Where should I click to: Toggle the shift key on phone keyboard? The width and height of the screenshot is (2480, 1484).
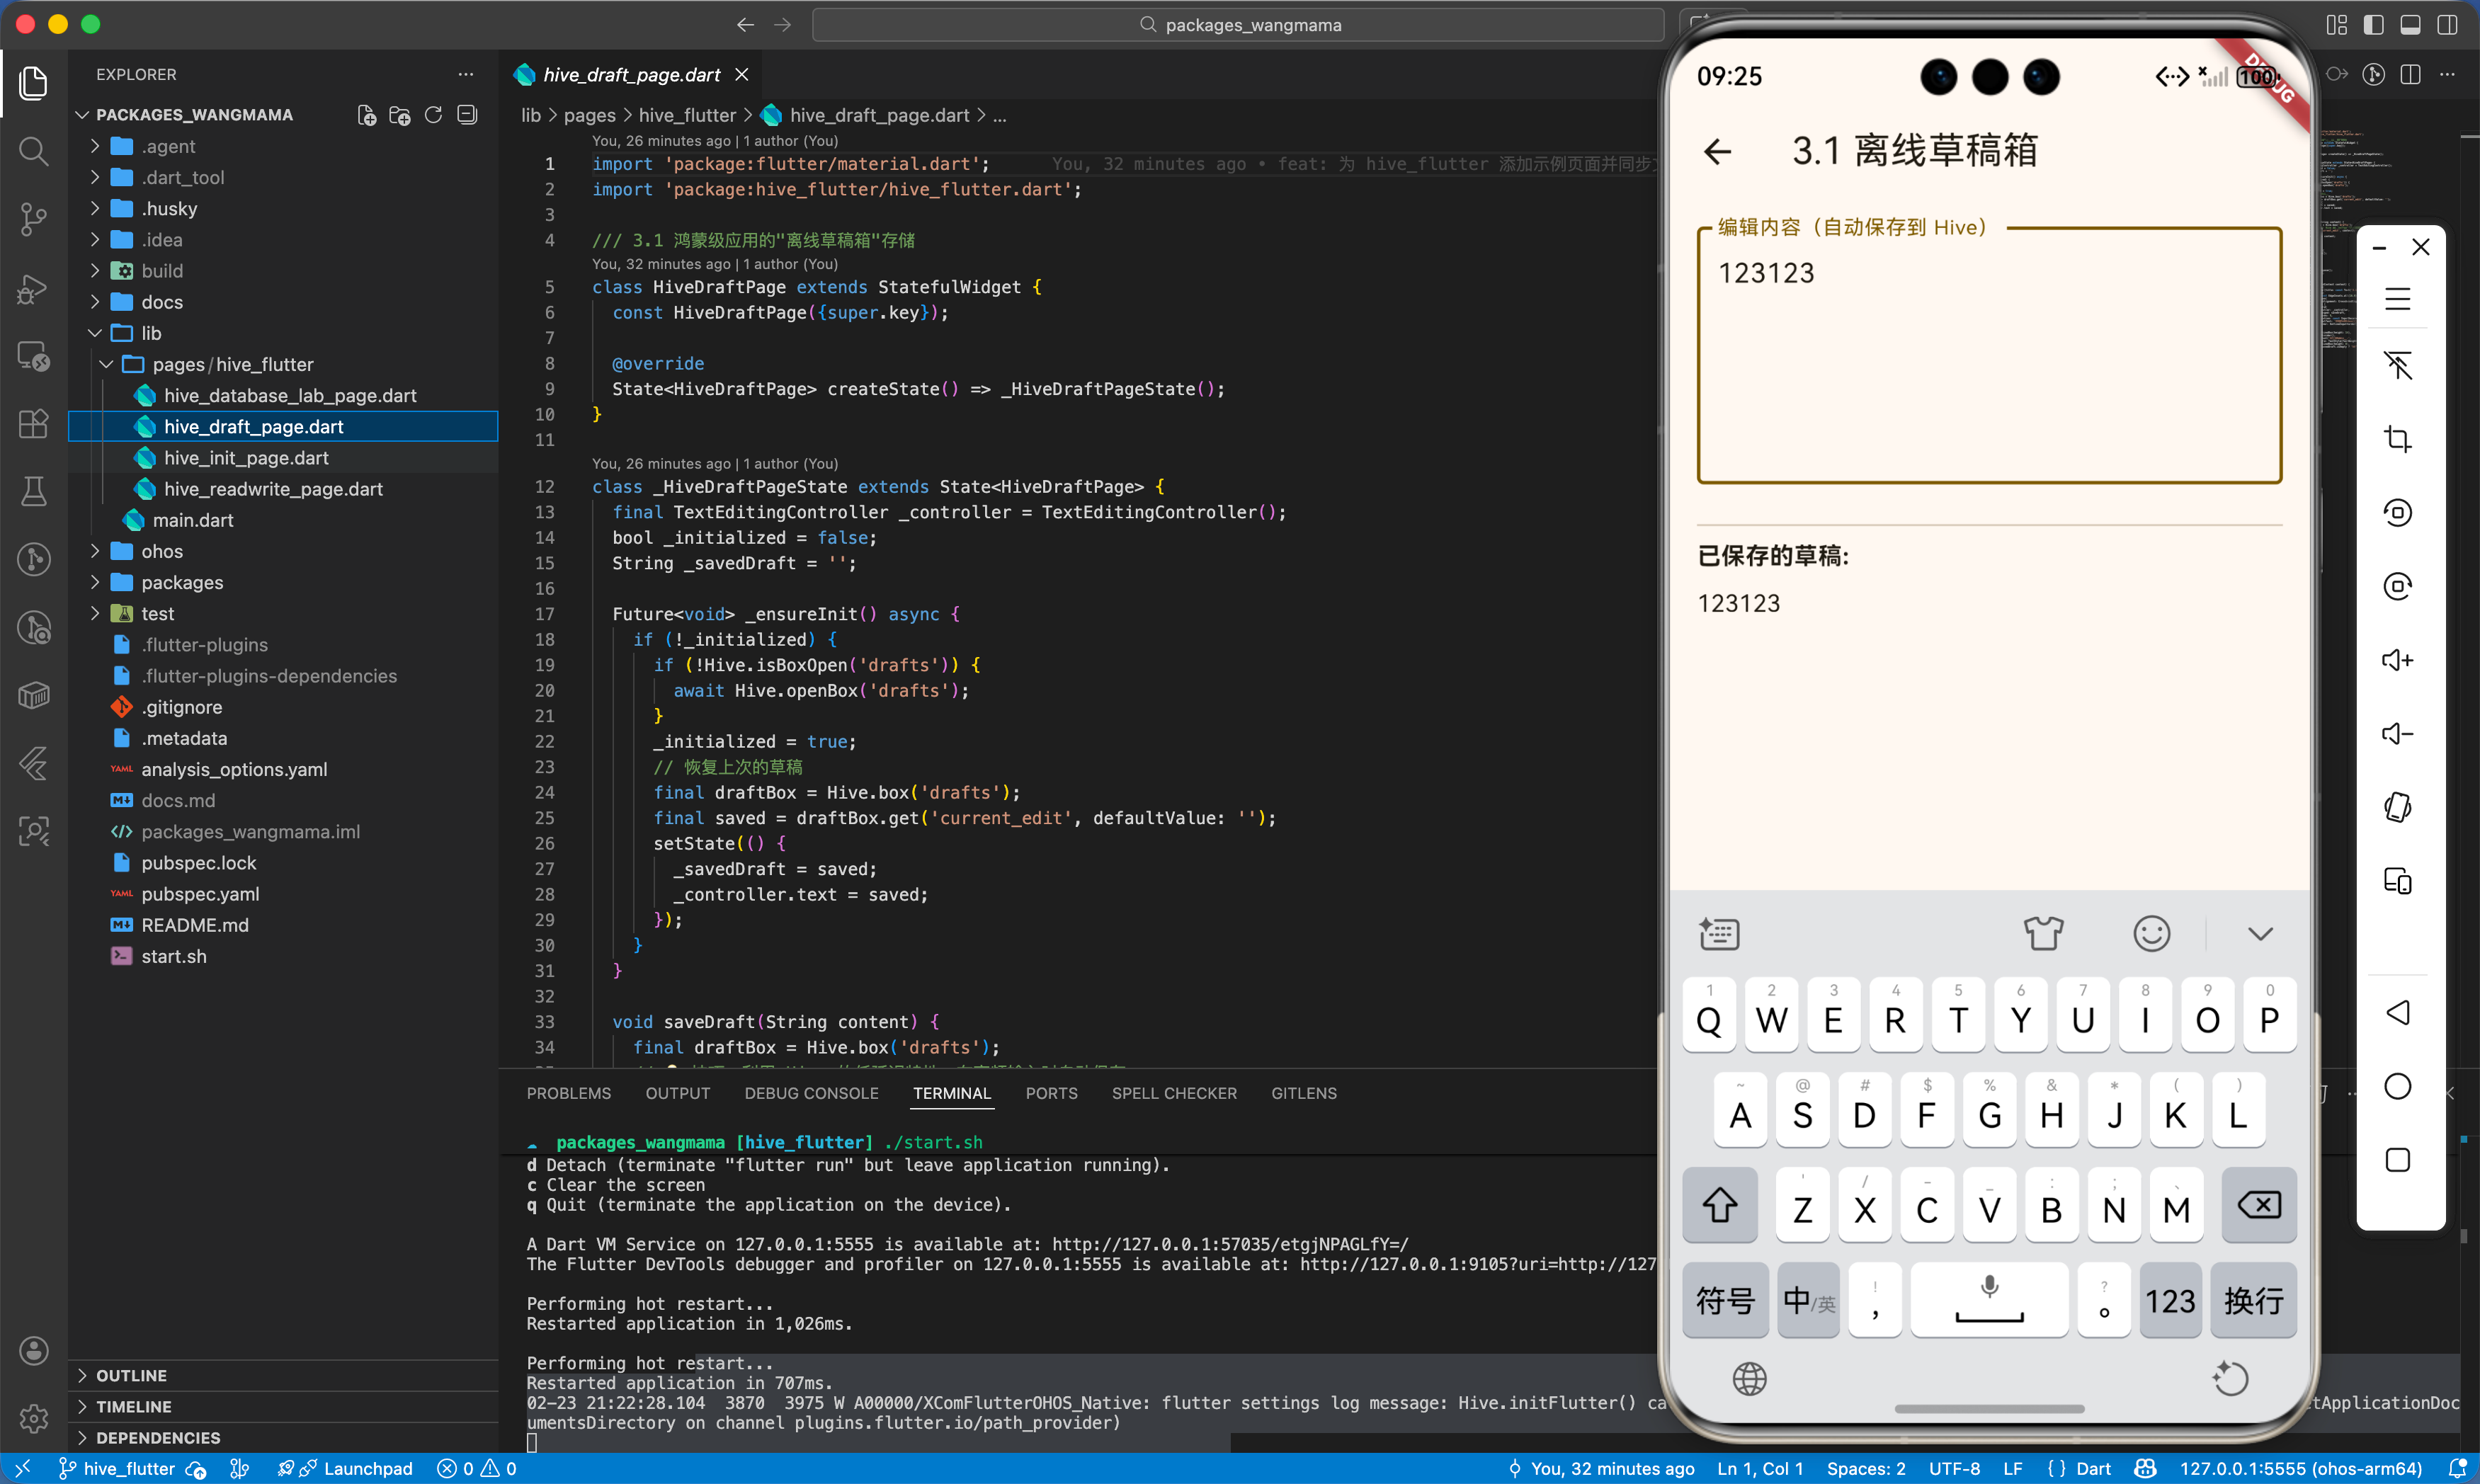(x=1719, y=1205)
